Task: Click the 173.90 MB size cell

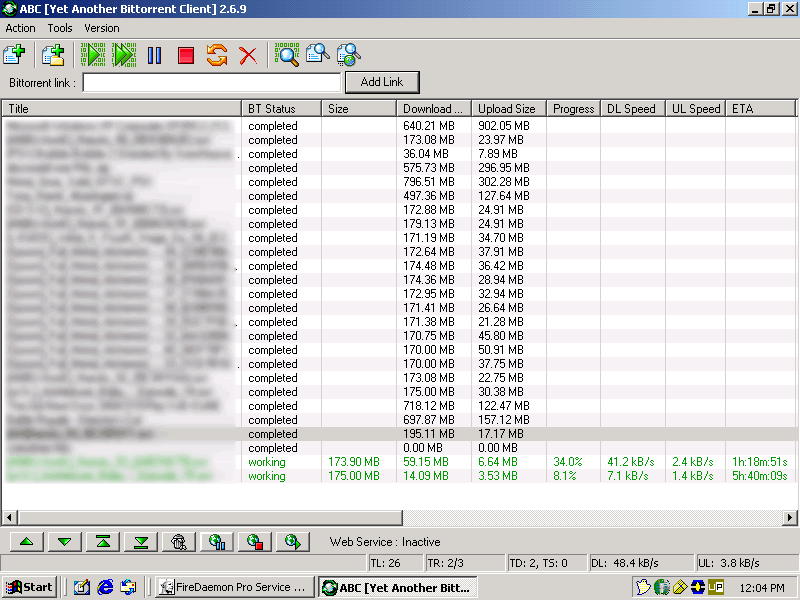Action: [354, 462]
